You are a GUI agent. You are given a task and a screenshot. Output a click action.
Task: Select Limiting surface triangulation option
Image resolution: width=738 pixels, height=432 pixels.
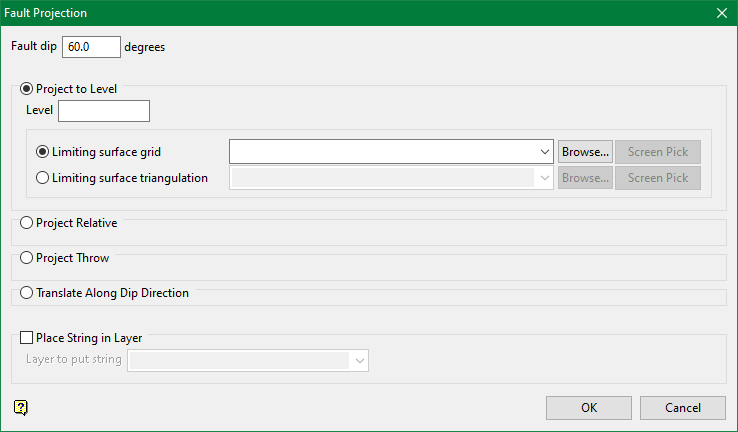42,178
